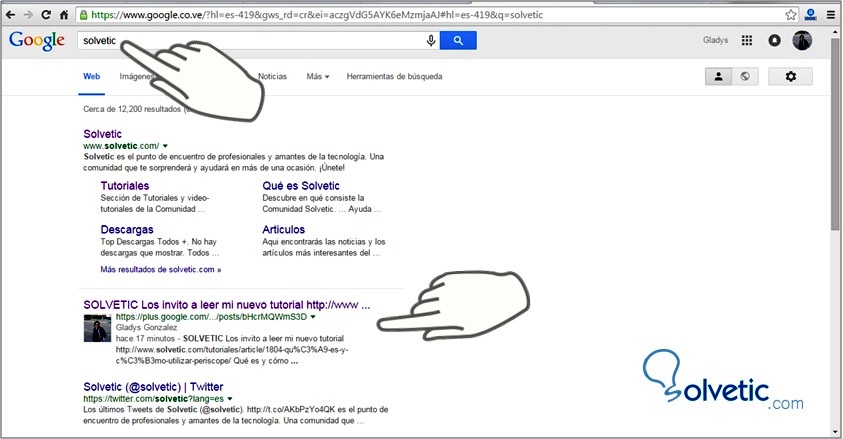This screenshot has height=439, width=843.
Task: Click the hace 17 minutos snippet text
Action: (145, 339)
